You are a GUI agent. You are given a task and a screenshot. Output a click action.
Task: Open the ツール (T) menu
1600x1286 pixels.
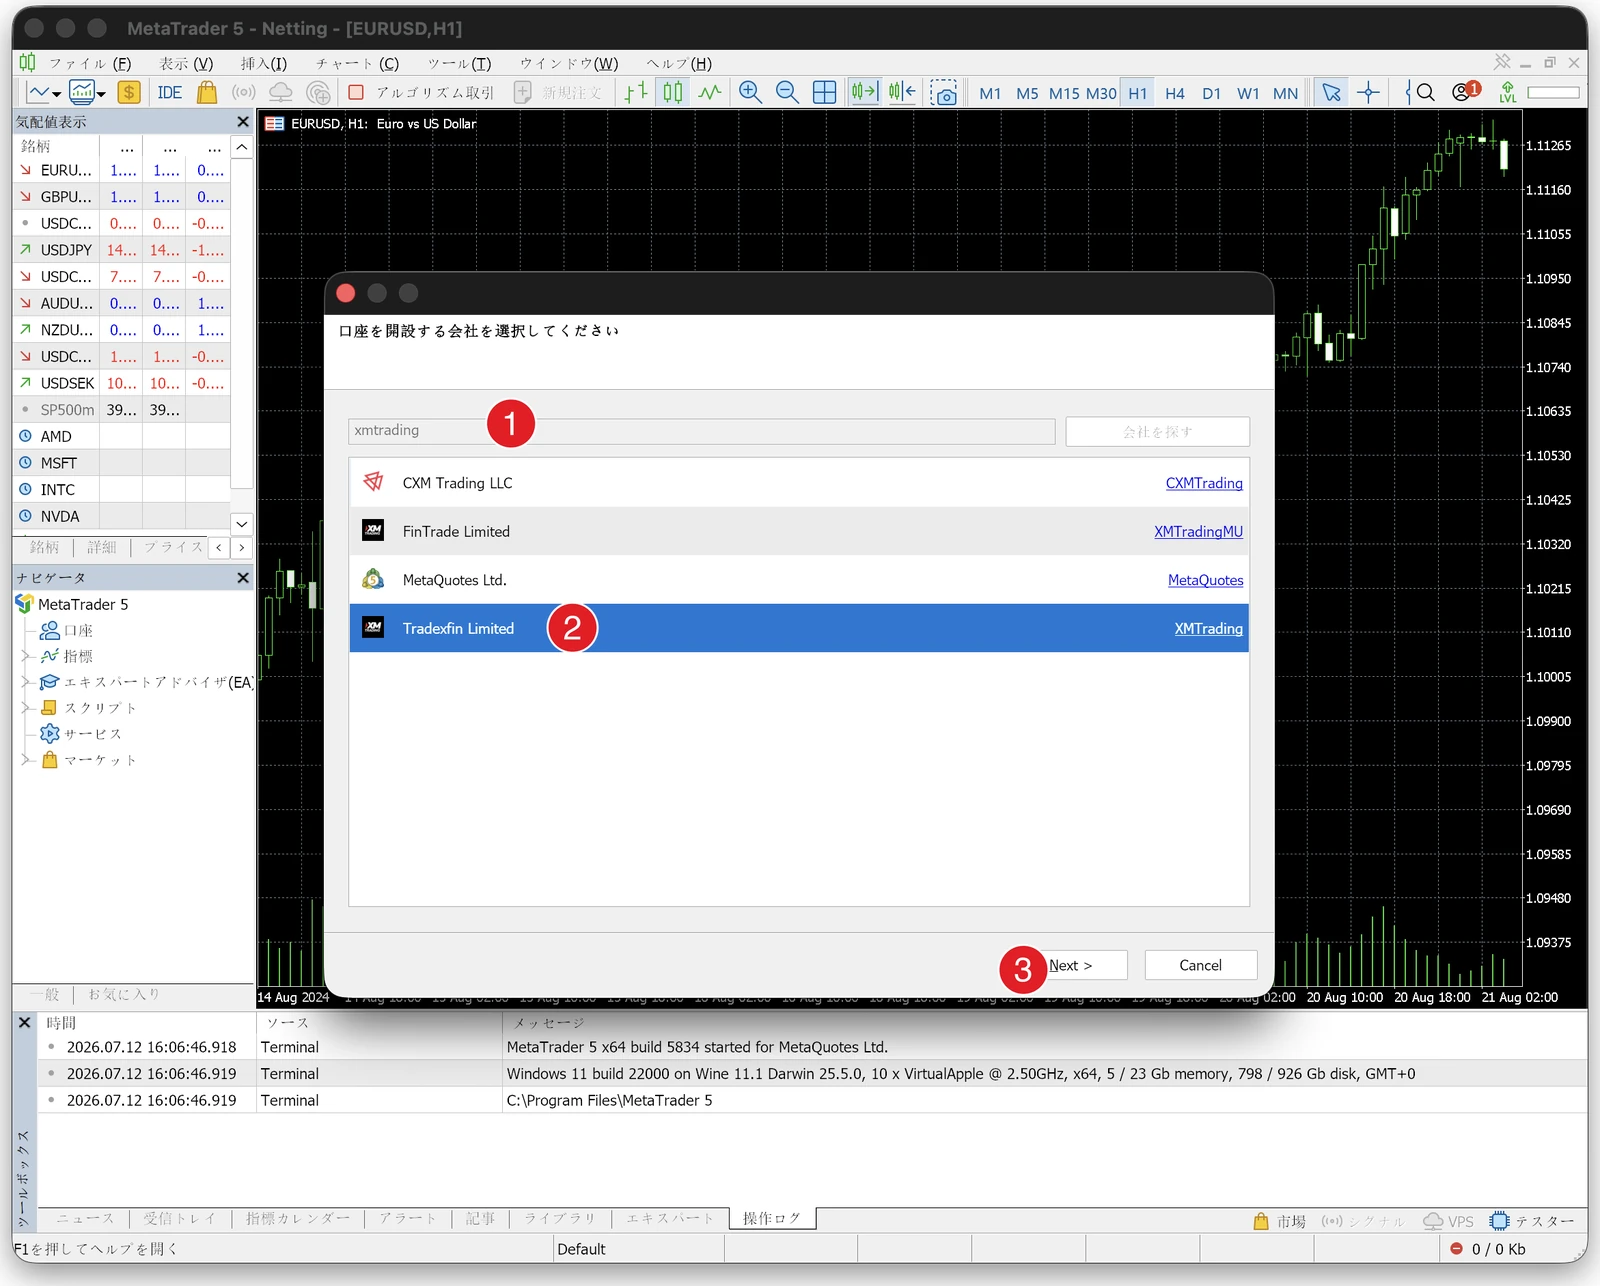pos(459,63)
